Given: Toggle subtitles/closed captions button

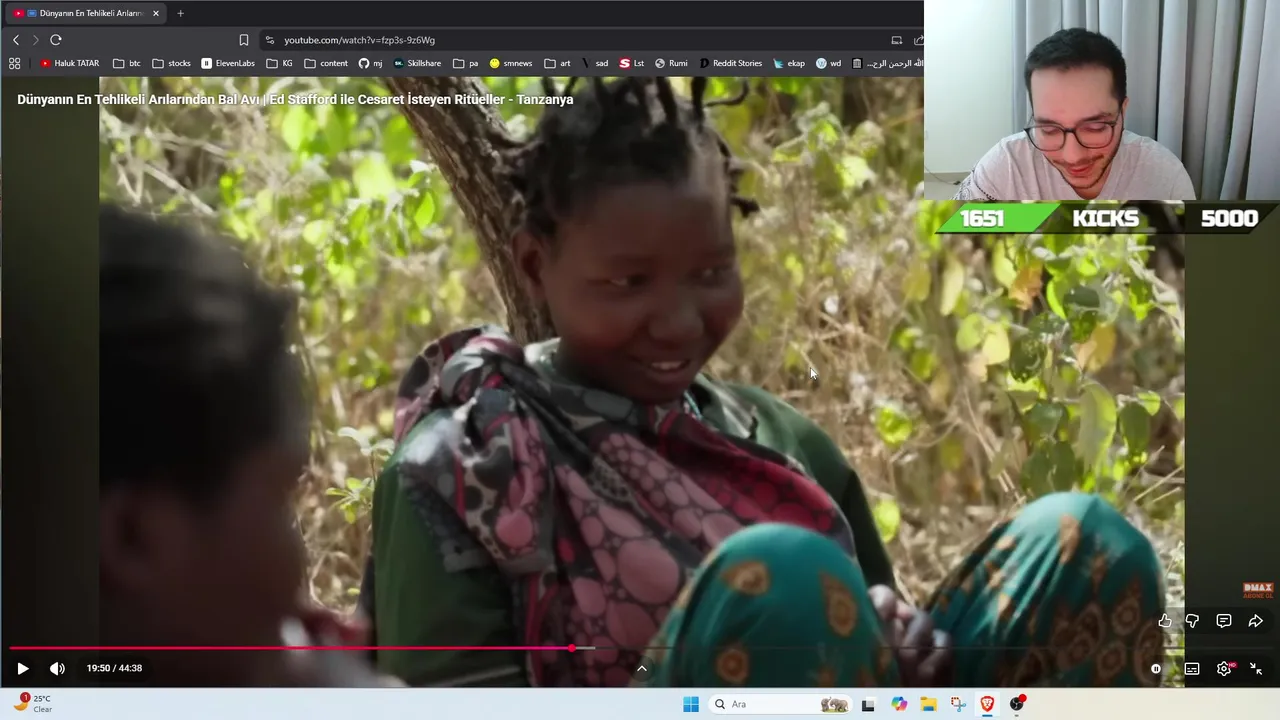Looking at the screenshot, I should tap(1192, 669).
